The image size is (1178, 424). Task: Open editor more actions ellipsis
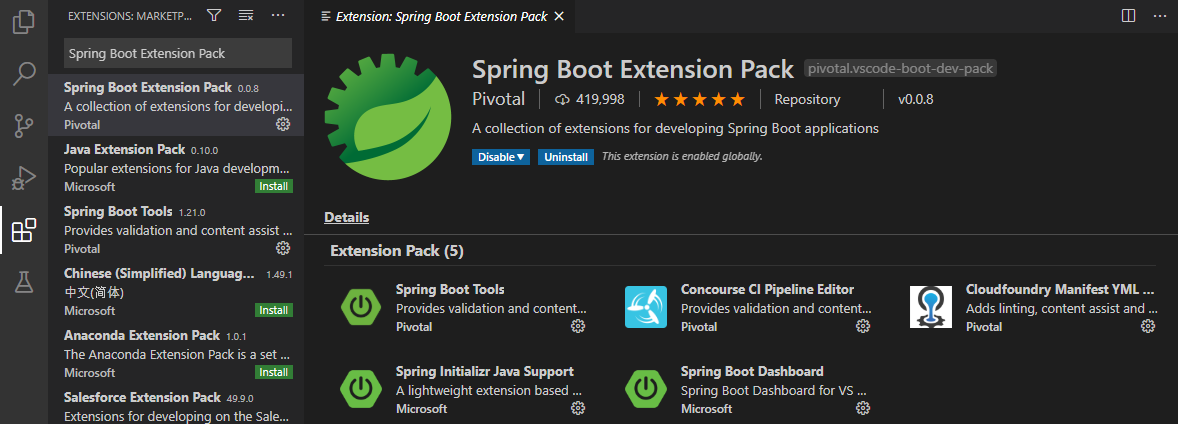tap(1160, 15)
